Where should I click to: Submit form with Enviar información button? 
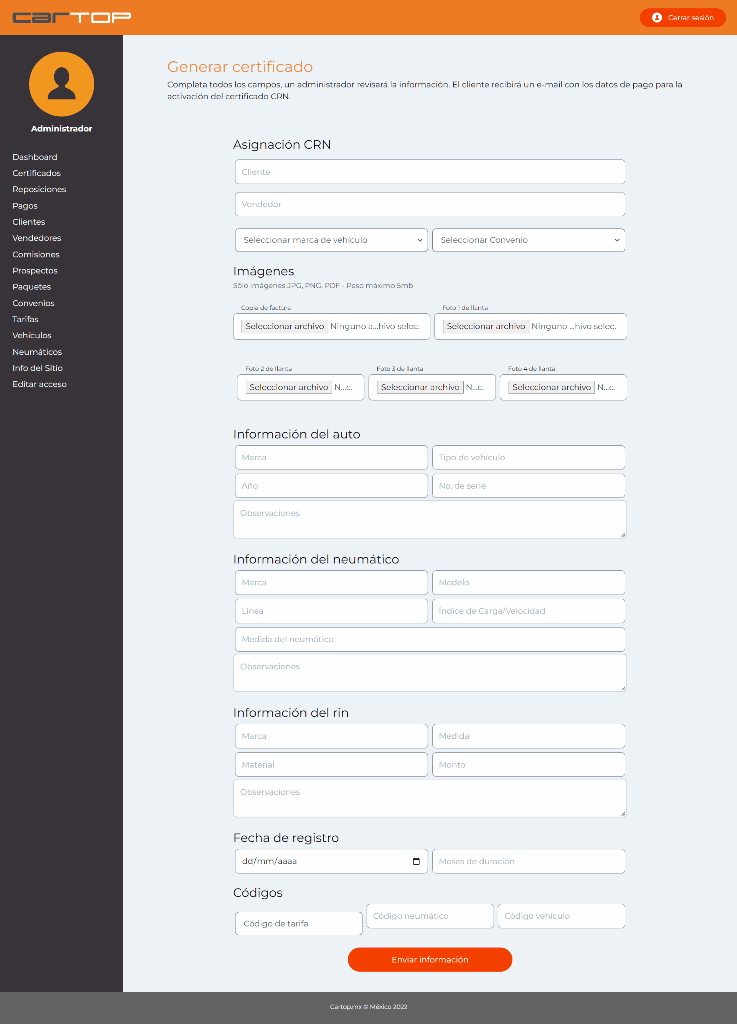click(x=429, y=960)
